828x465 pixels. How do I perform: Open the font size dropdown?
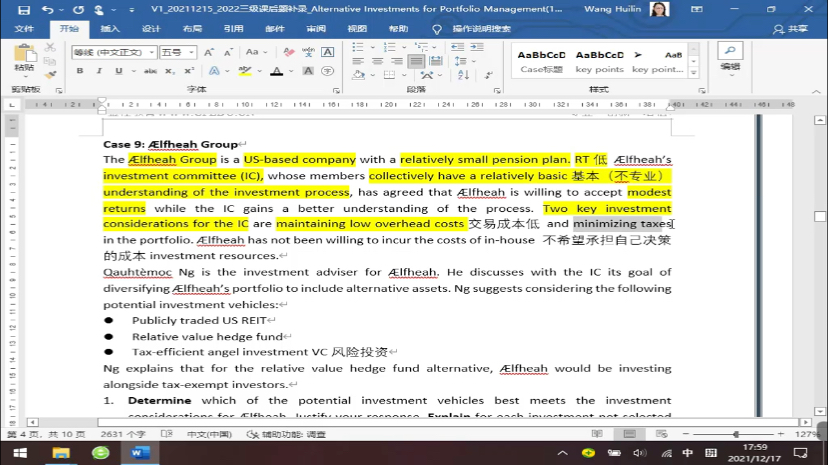[191, 53]
